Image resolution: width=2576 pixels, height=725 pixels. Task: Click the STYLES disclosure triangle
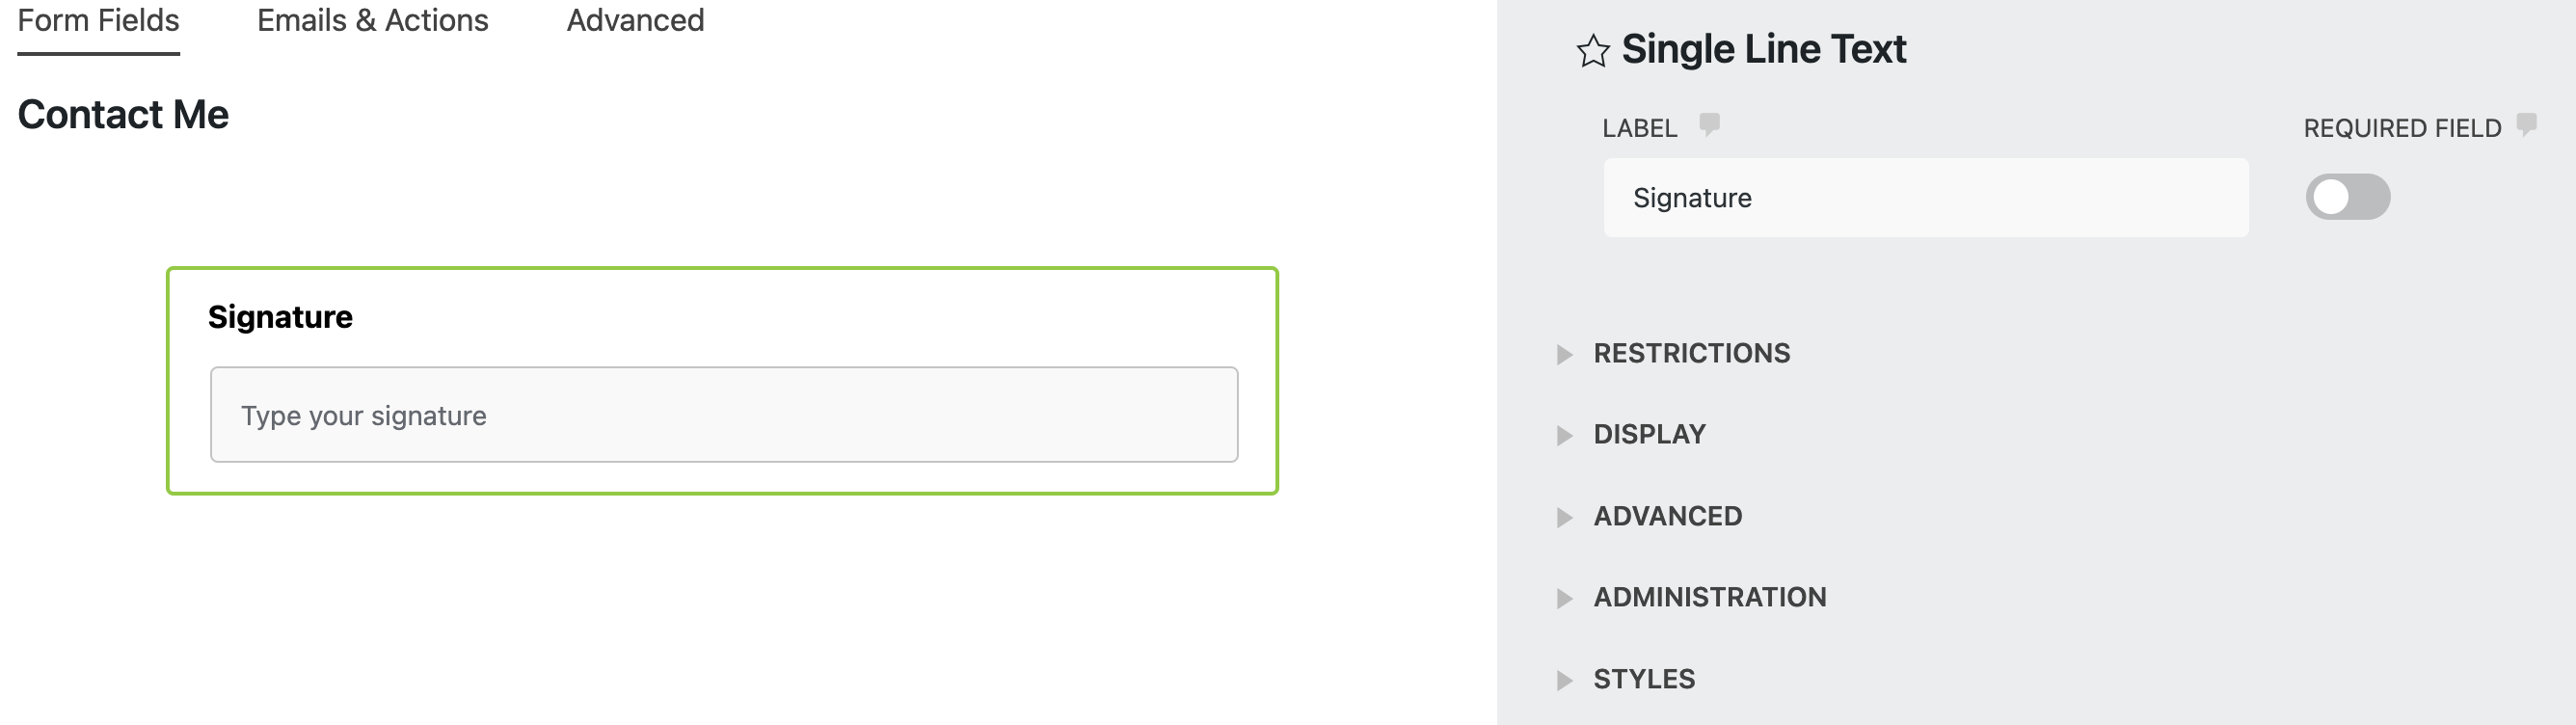coord(1563,679)
